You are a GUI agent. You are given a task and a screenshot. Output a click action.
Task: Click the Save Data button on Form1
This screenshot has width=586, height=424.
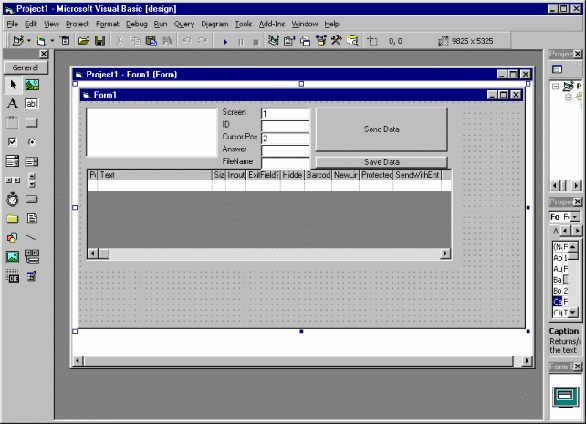pyautogui.click(x=382, y=162)
